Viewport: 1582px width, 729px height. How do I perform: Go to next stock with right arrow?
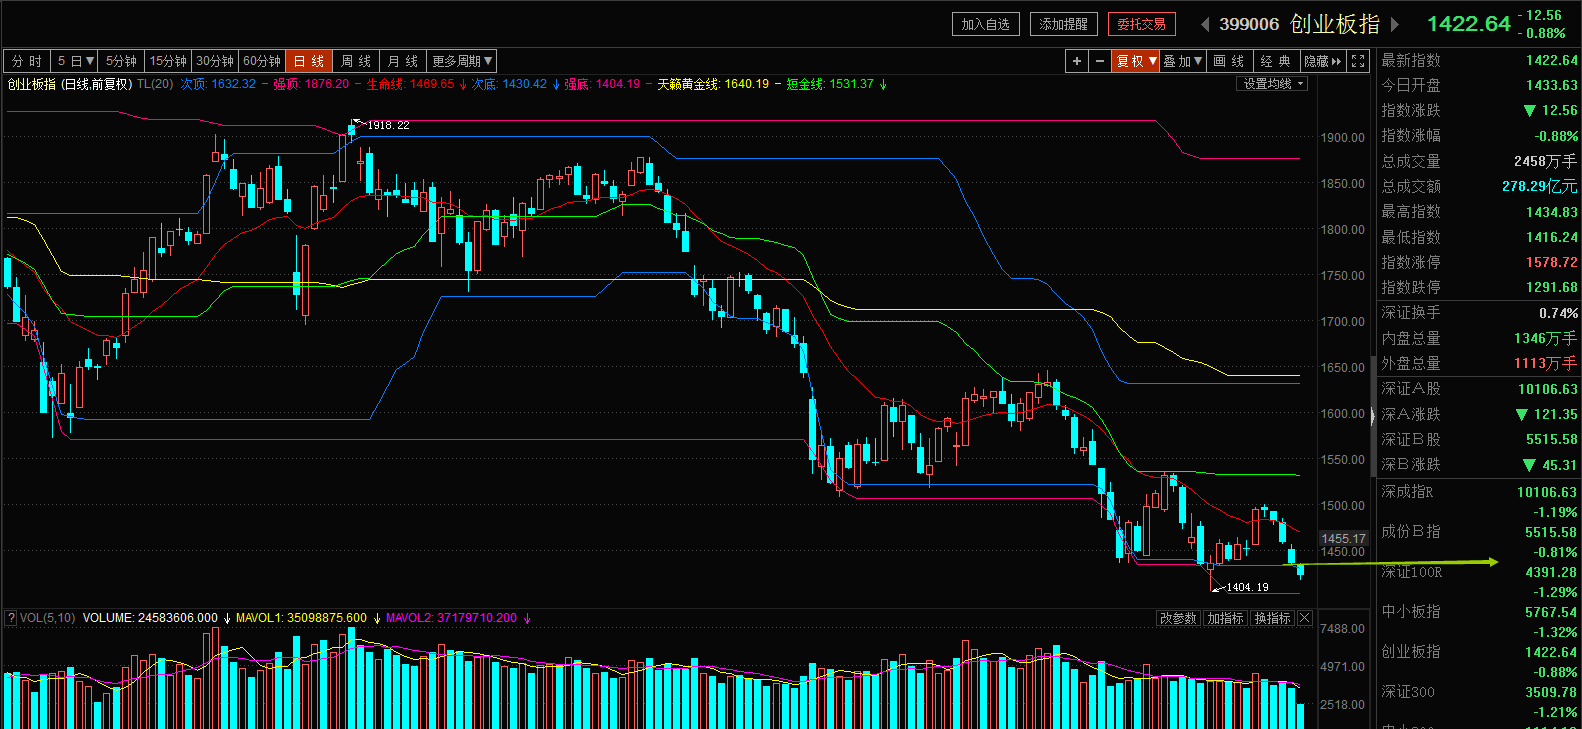point(1395,24)
